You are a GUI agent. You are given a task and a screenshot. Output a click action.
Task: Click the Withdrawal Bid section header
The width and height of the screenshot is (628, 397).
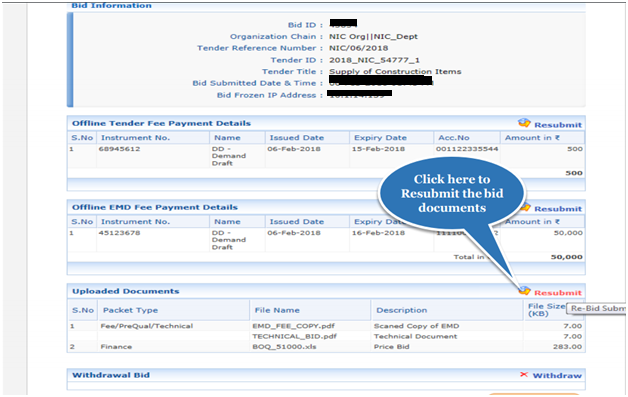[x=111, y=375]
